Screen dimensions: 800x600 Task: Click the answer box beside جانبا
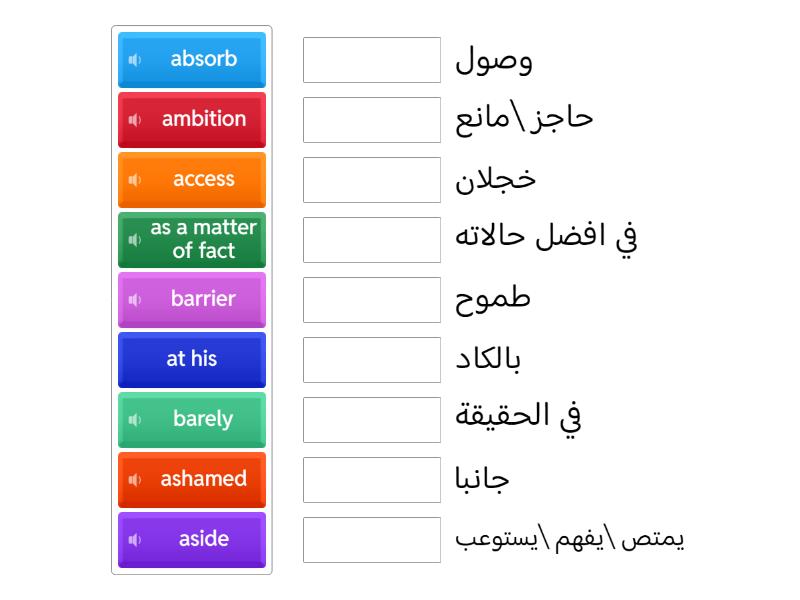click(x=372, y=480)
